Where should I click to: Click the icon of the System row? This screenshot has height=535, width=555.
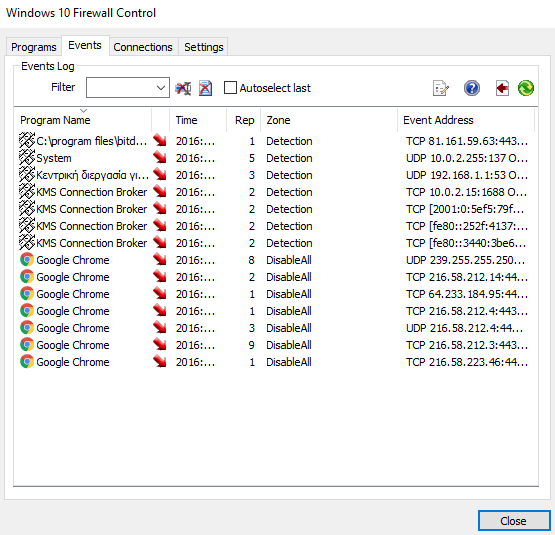pyautogui.click(x=27, y=158)
